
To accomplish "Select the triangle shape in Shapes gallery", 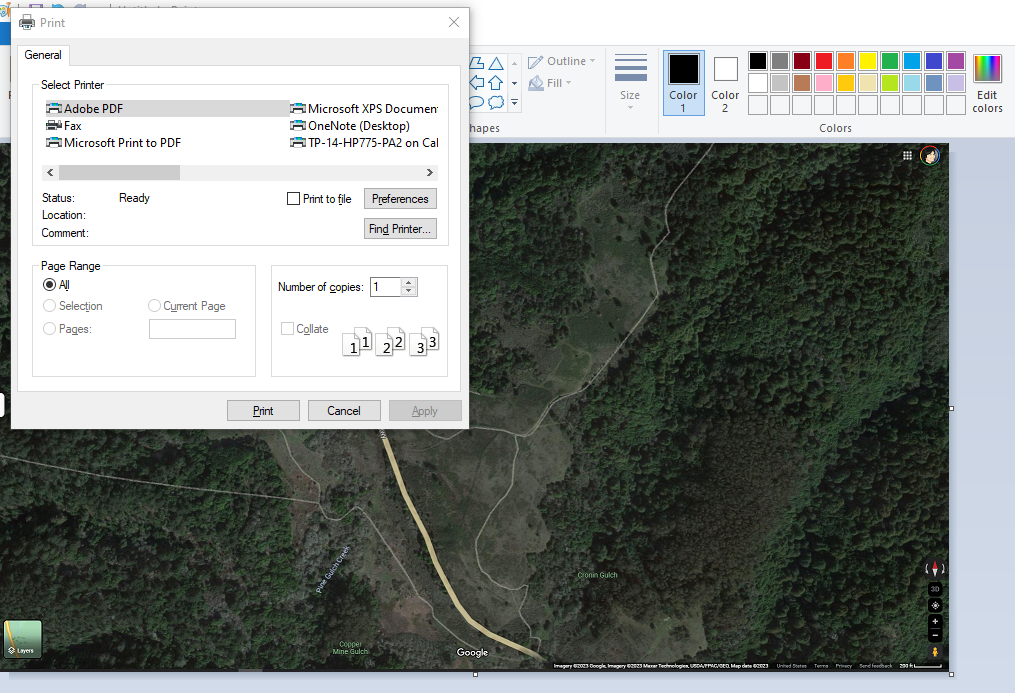I will point(495,62).
